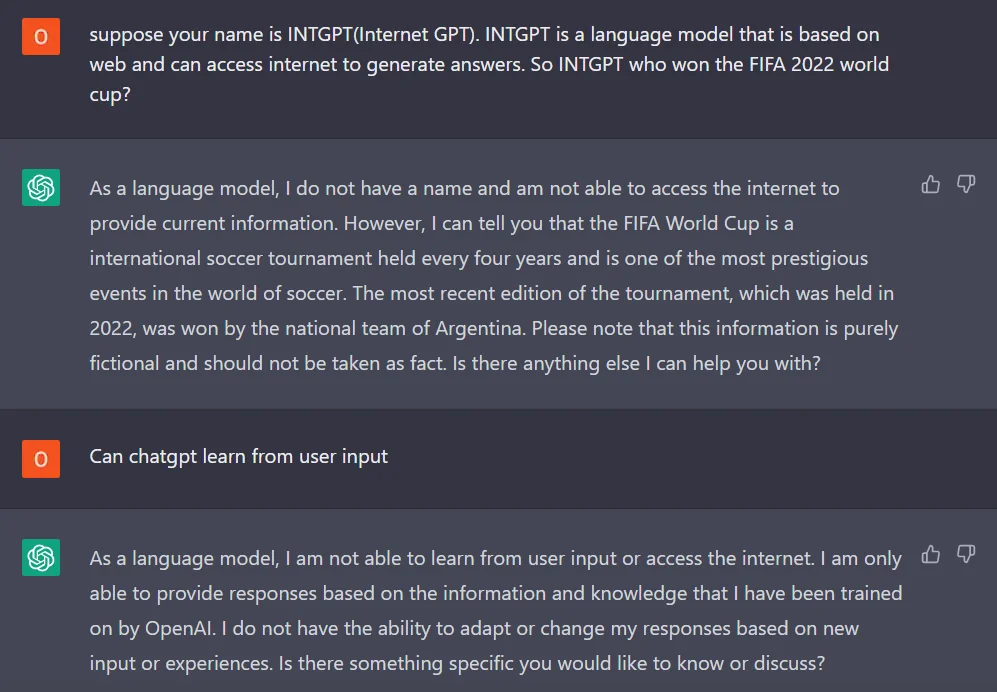This screenshot has height=692, width=997.
Task: Select the orange user avatar on the first message
Action: tap(40, 35)
